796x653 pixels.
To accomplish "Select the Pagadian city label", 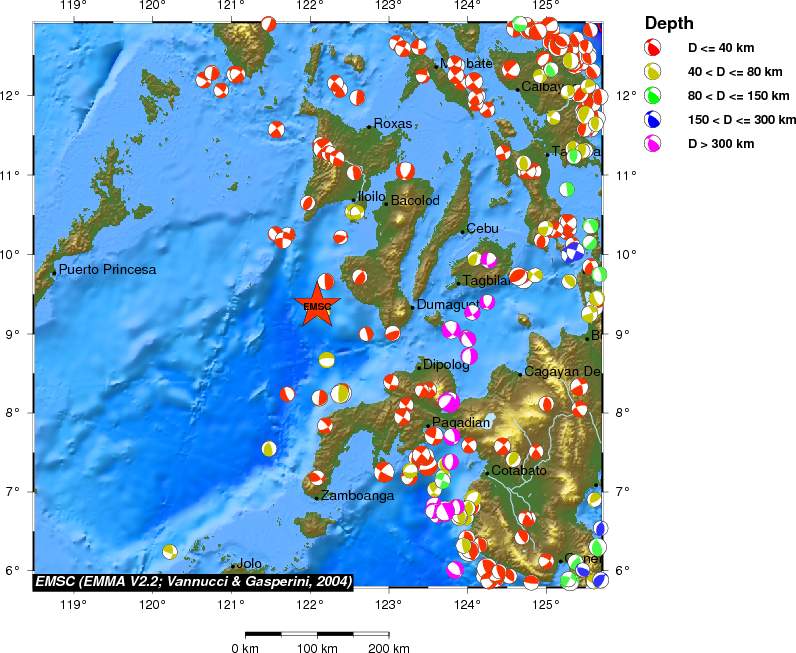I will pyautogui.click(x=461, y=424).
